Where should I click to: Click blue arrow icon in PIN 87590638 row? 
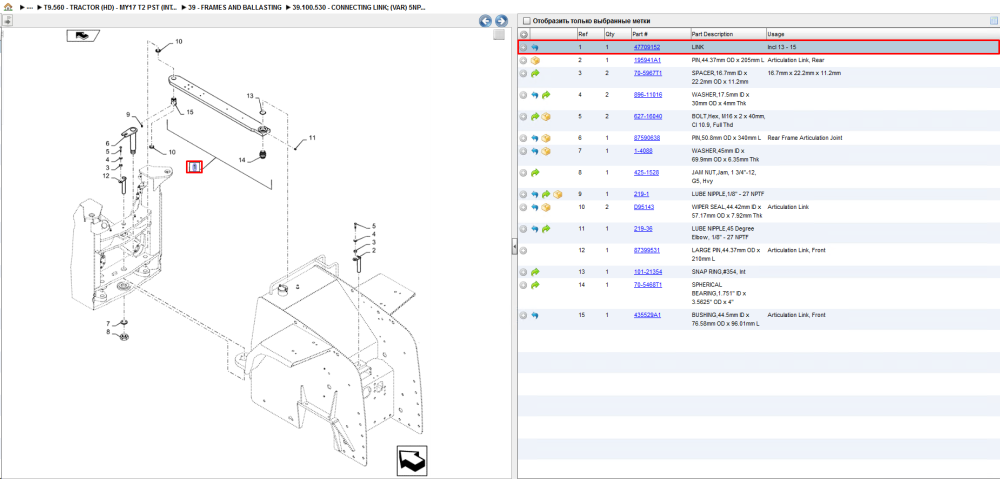pos(535,138)
